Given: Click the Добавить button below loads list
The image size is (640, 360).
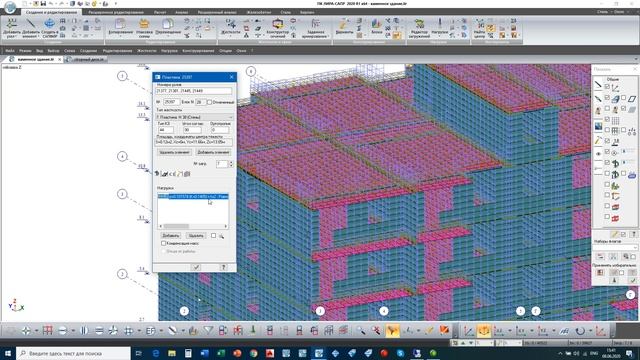Looking at the screenshot, I should click(171, 236).
